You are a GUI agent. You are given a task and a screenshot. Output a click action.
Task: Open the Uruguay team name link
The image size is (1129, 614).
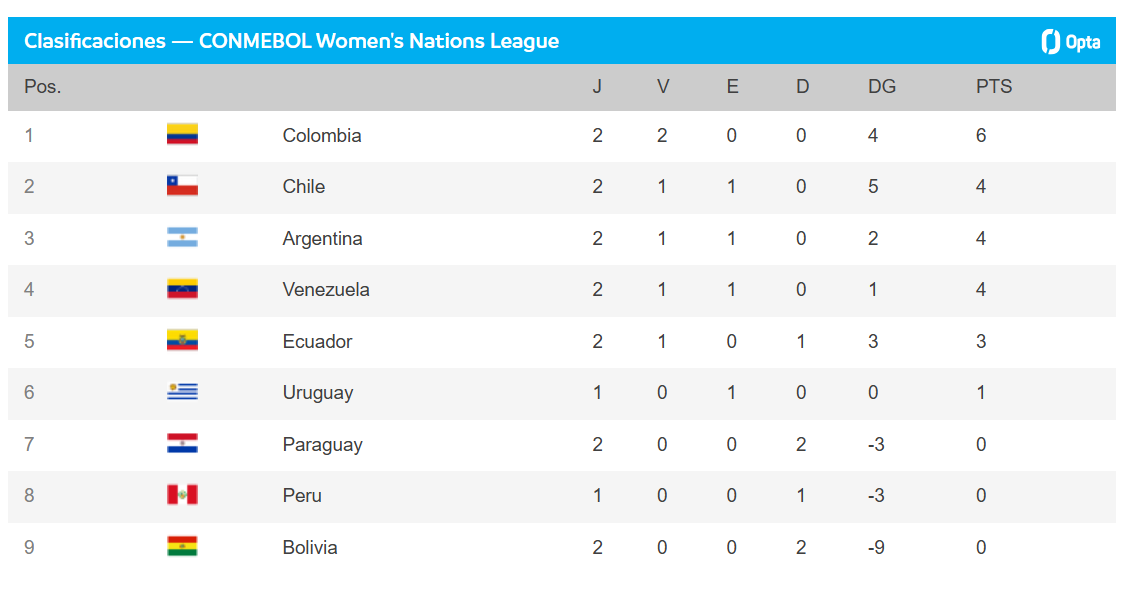(317, 392)
